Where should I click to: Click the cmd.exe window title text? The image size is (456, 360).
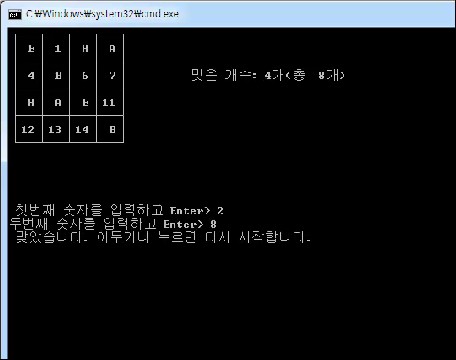(102, 14)
